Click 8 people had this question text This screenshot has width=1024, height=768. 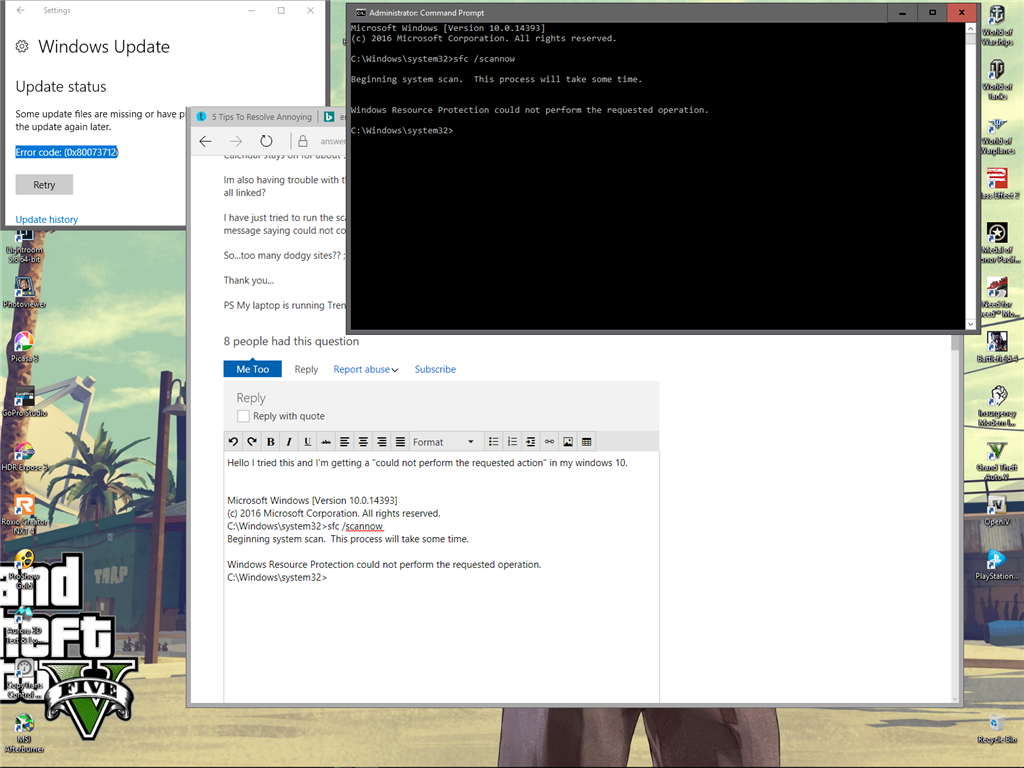tap(291, 341)
